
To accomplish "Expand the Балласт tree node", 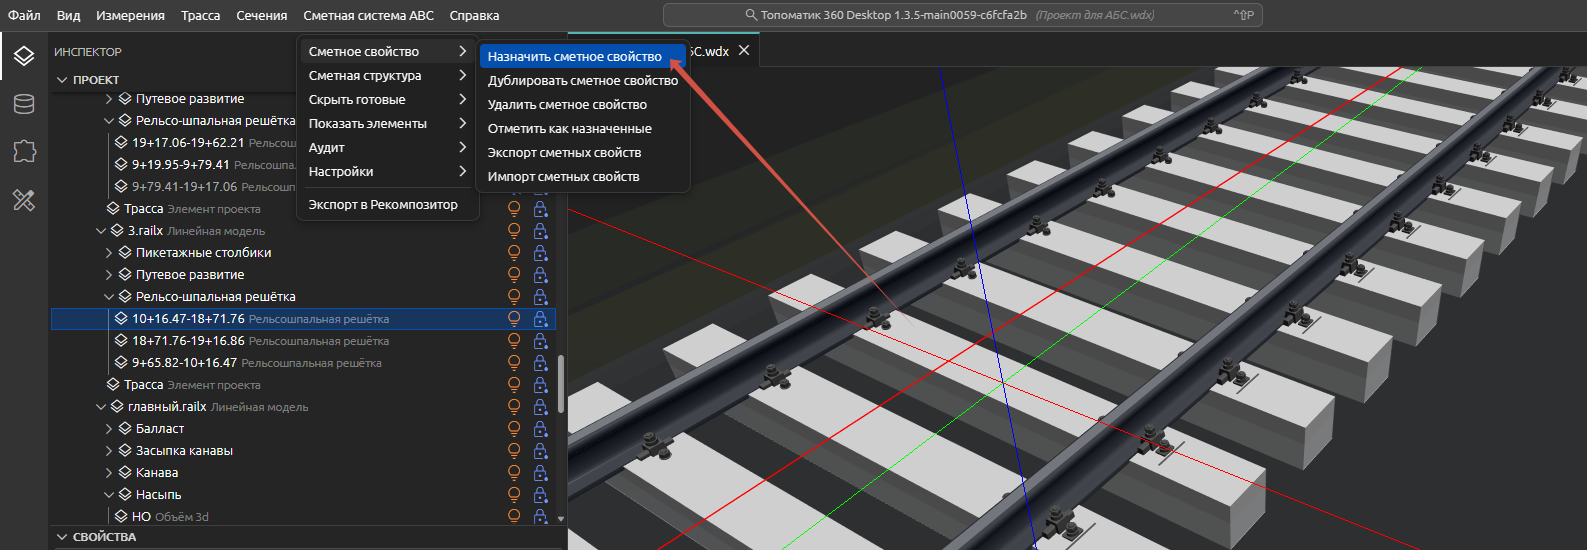I will pos(109,429).
